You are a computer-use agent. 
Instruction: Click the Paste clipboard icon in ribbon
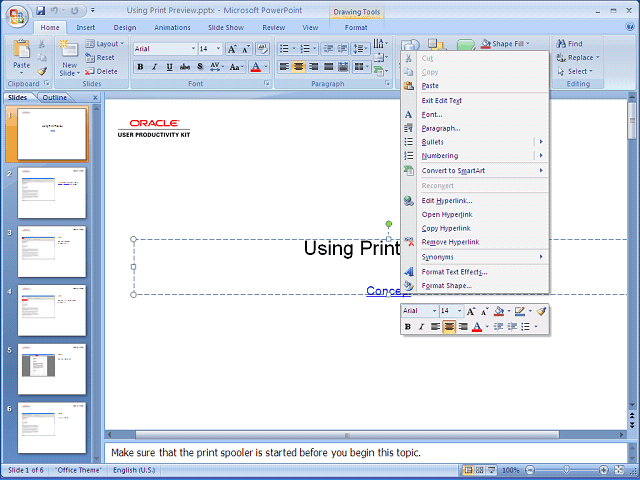coord(21,50)
